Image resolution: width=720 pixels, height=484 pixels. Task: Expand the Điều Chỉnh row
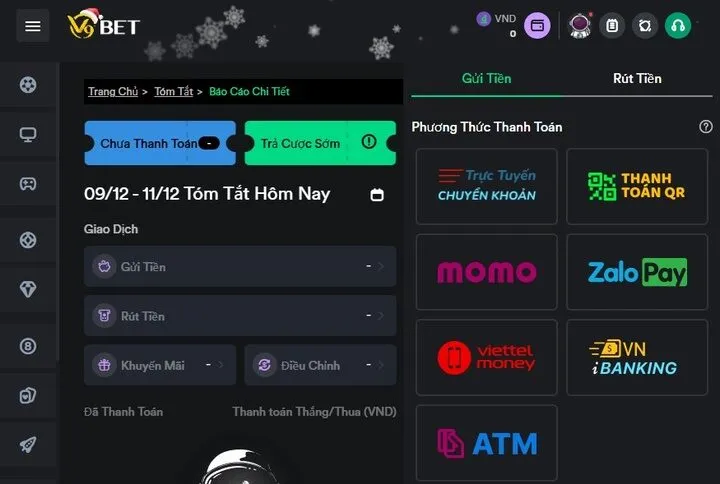coord(321,365)
